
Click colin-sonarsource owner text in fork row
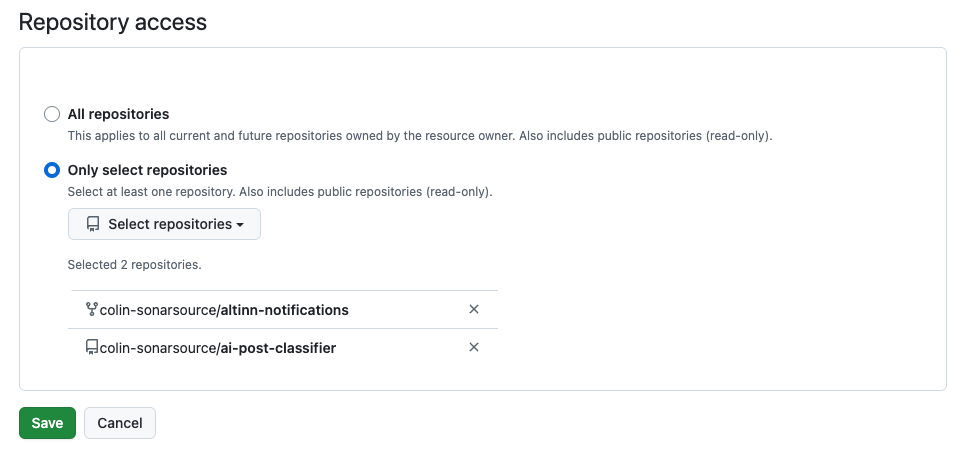click(x=156, y=310)
